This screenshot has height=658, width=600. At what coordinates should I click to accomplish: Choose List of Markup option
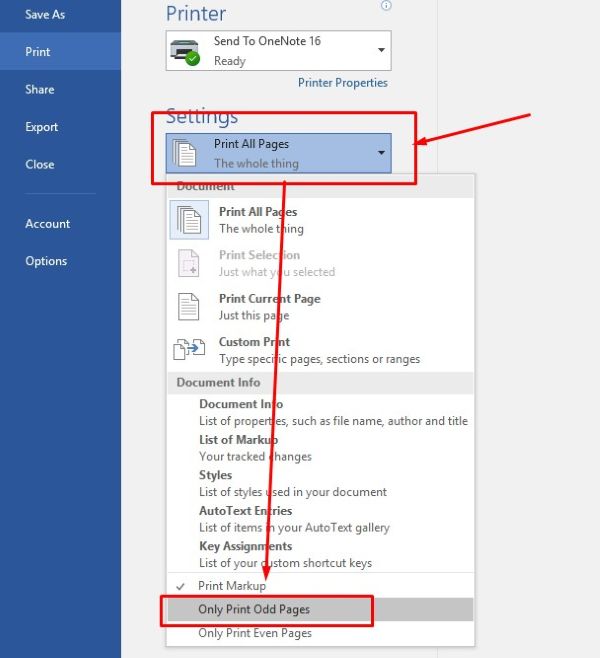(x=320, y=448)
